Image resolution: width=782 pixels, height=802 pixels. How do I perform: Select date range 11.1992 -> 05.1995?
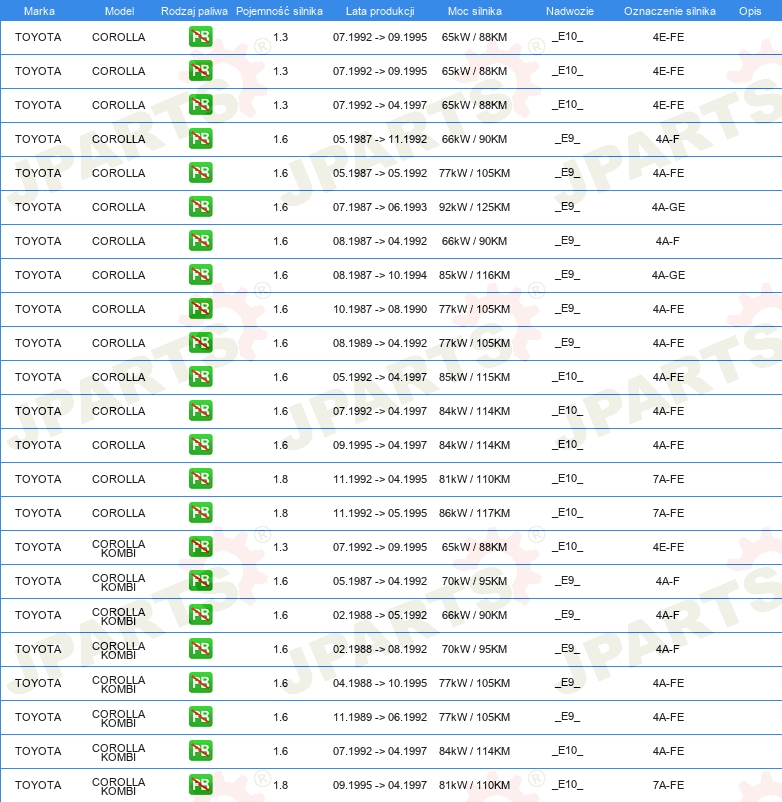point(379,513)
